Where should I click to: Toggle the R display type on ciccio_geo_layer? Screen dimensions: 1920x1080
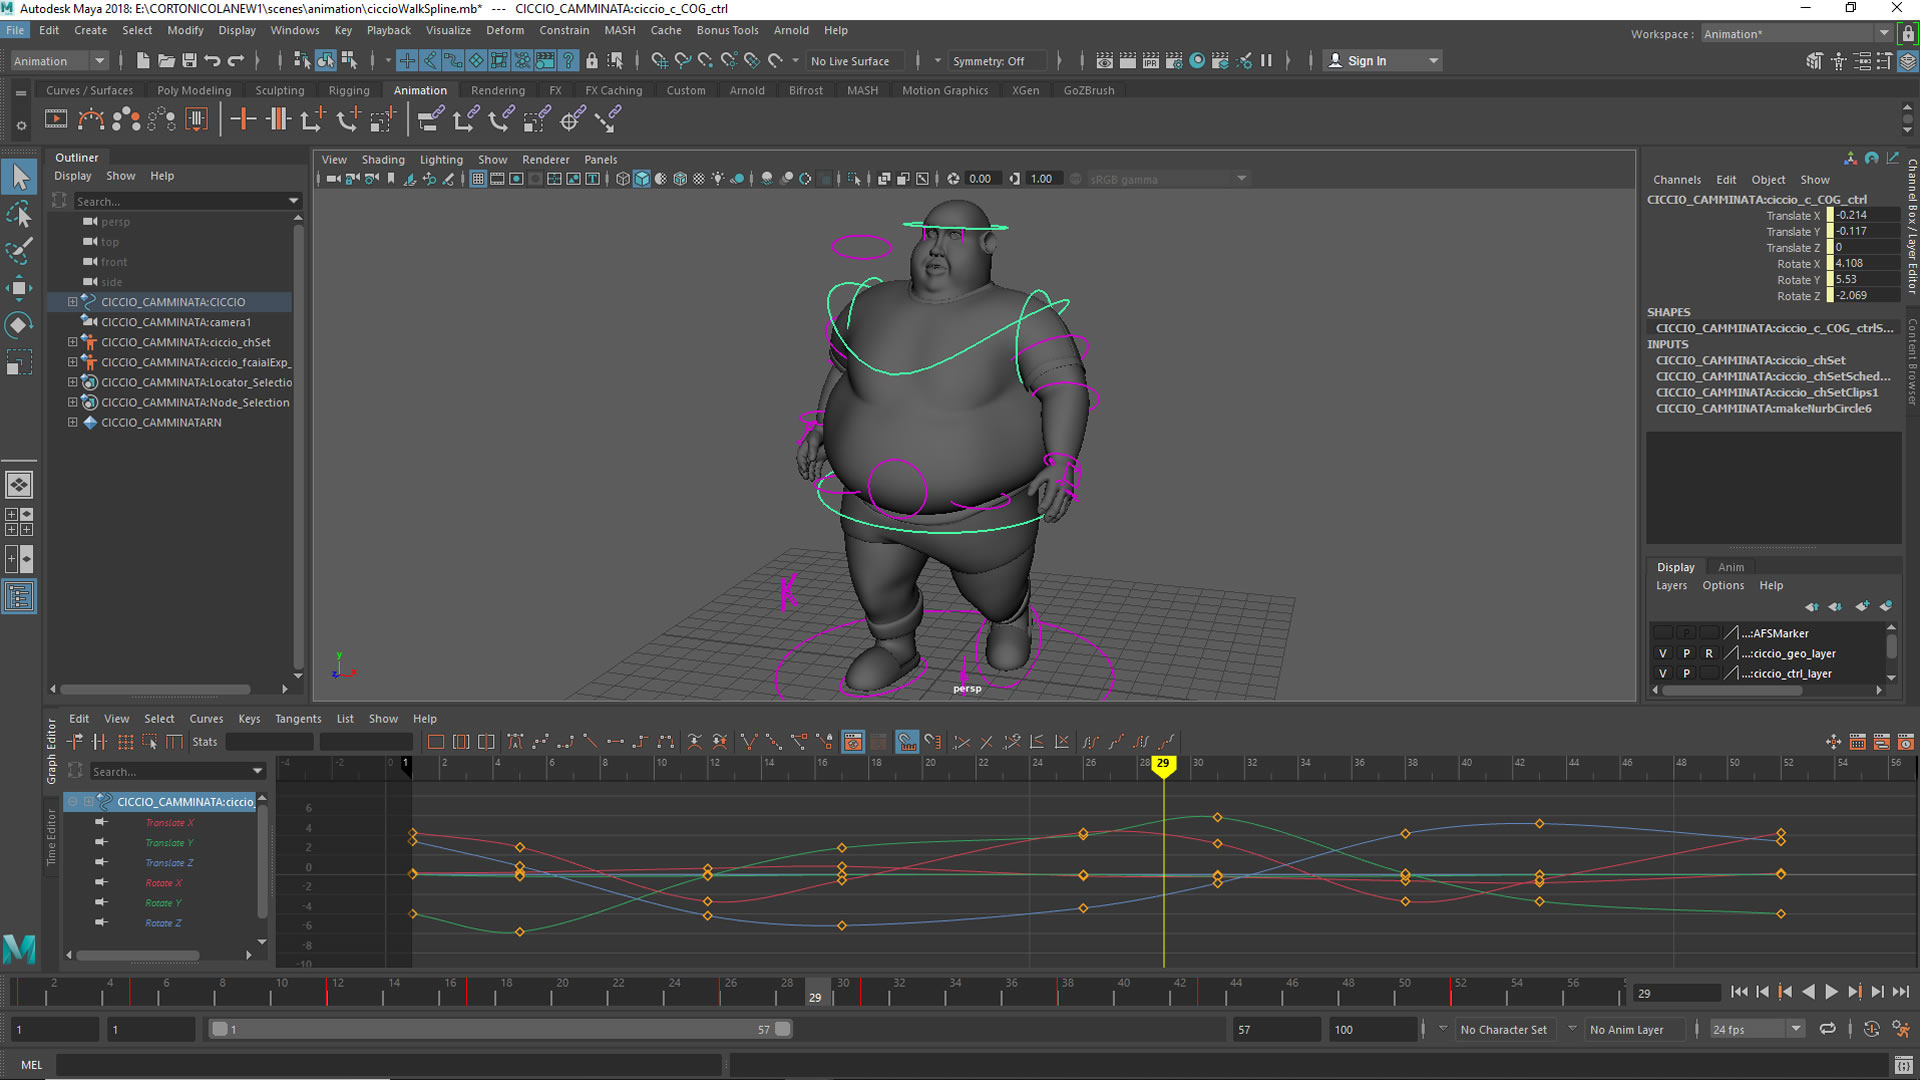(x=1709, y=653)
